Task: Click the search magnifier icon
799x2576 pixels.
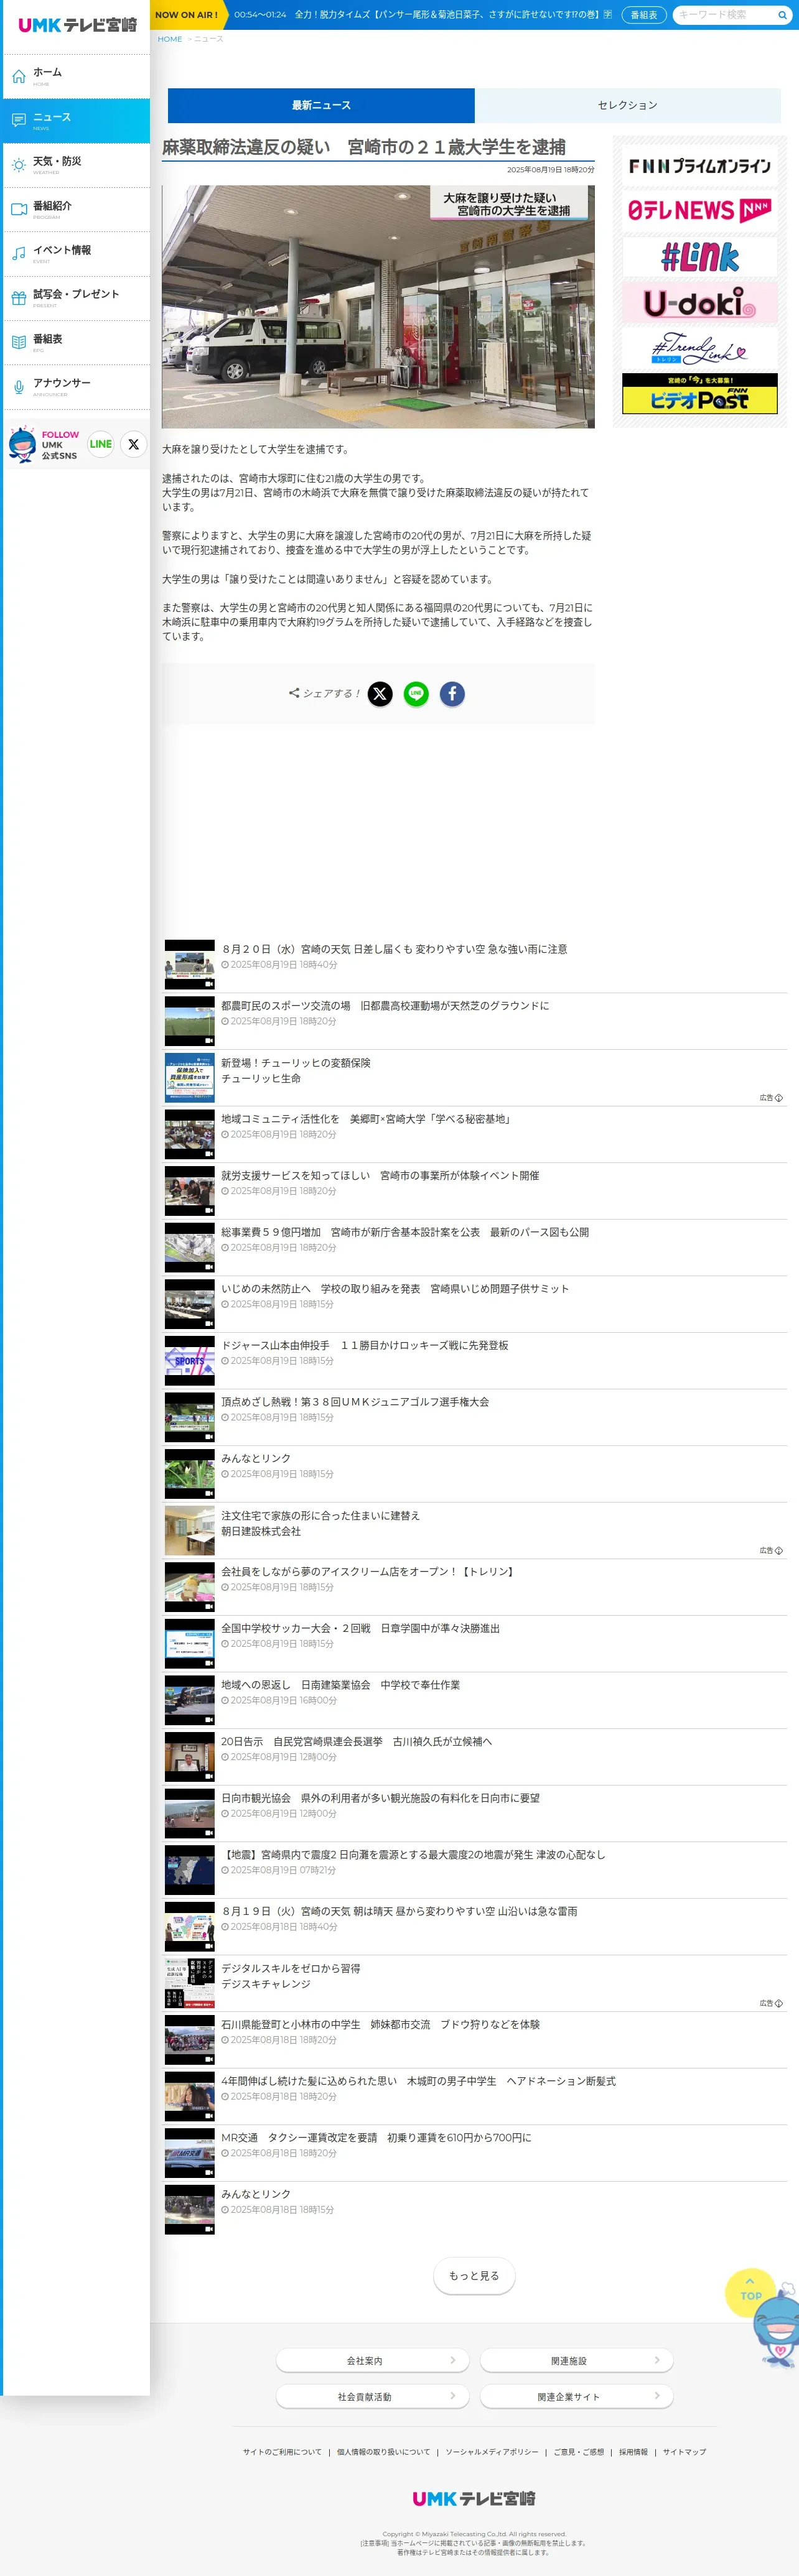Action: click(x=782, y=15)
